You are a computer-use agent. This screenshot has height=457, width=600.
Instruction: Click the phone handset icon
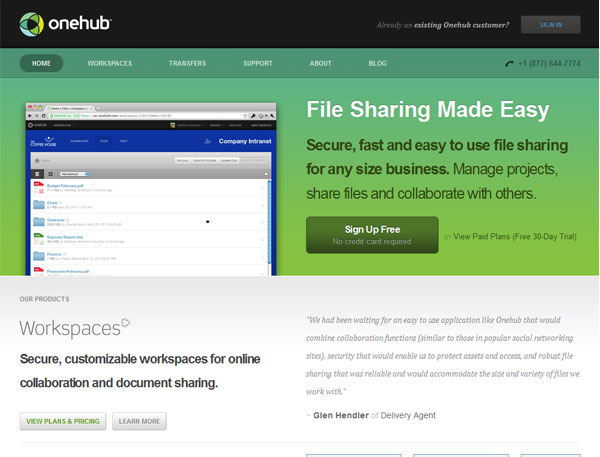coord(509,64)
